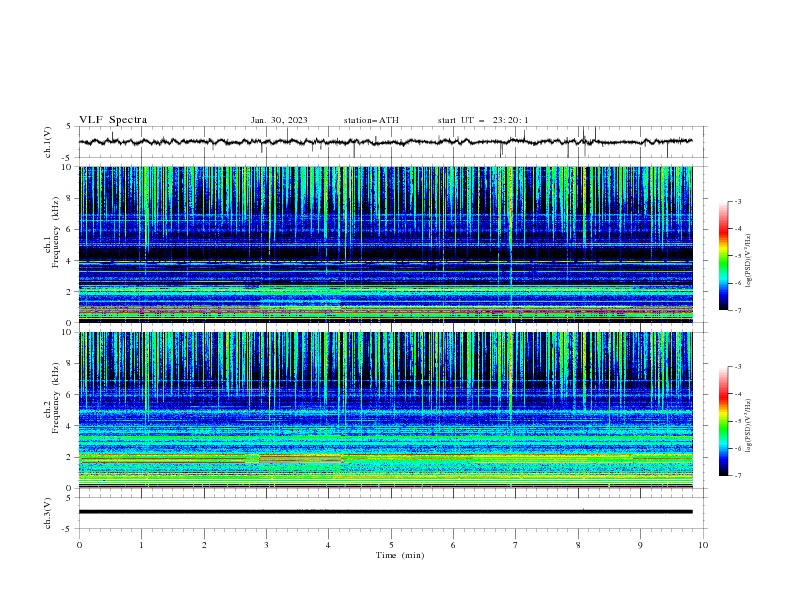Image resolution: width=792 pixels, height=612 pixels.
Task: Click the ch.2 'Frequency (kHz)' axis label
Action: click(x=56, y=398)
